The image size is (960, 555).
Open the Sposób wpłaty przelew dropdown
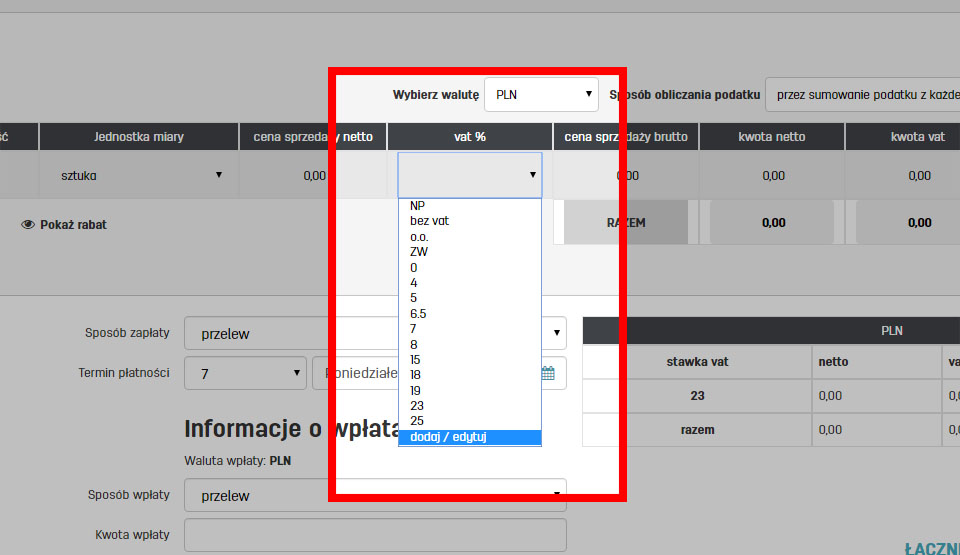[375, 495]
